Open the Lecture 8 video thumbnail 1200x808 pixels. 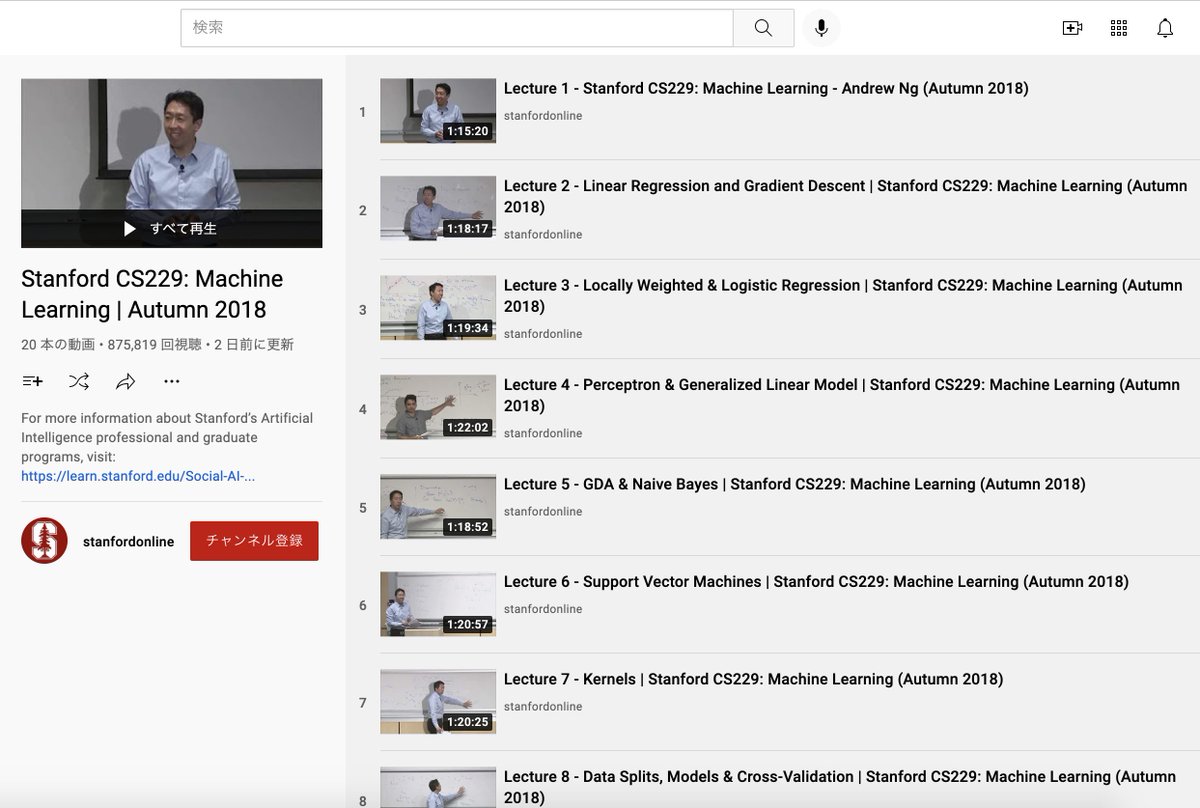point(438,788)
